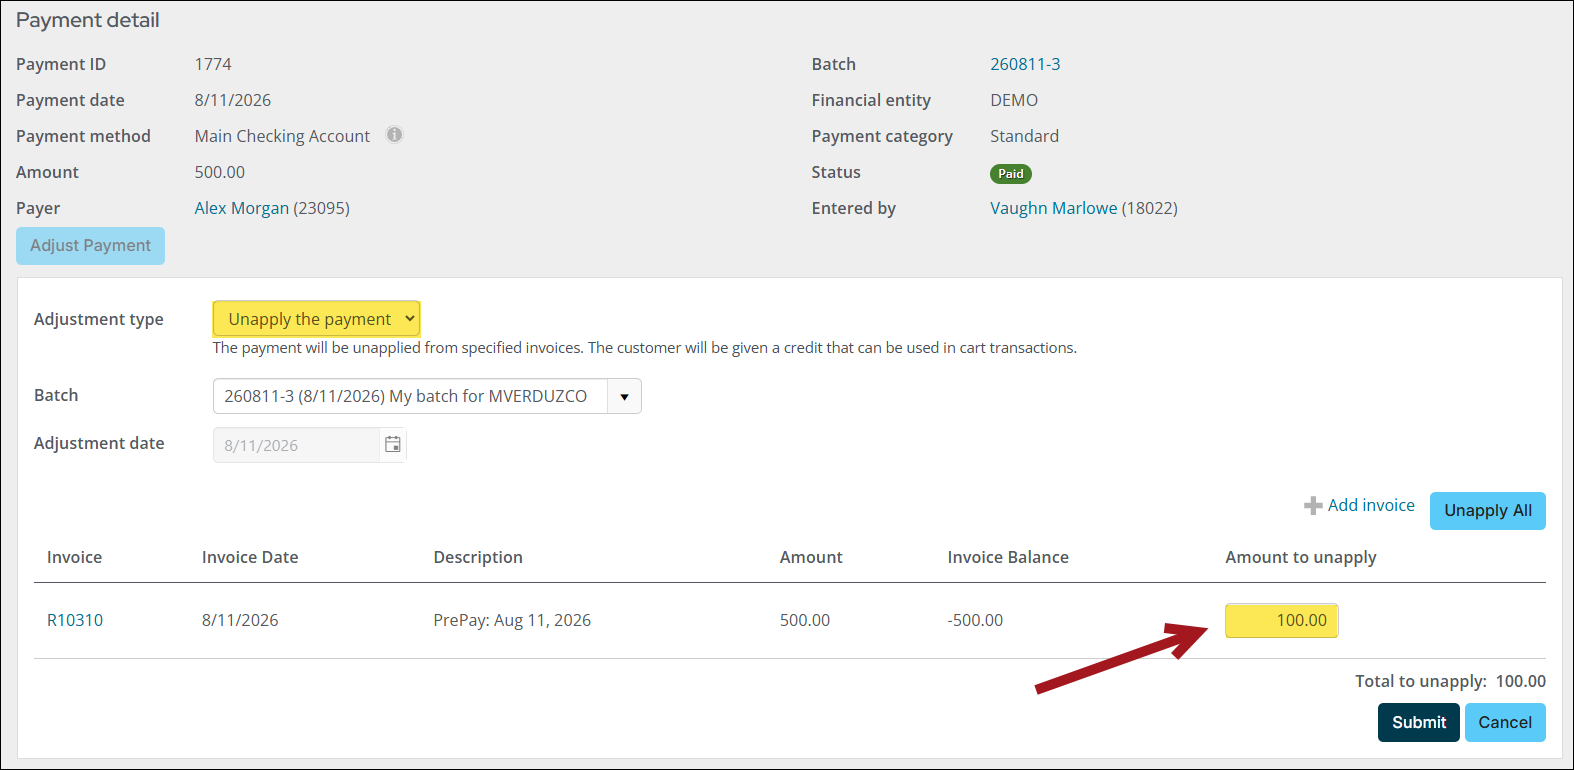1574x770 pixels.
Task: Click the Amount to unapply field
Action: coord(1281,621)
